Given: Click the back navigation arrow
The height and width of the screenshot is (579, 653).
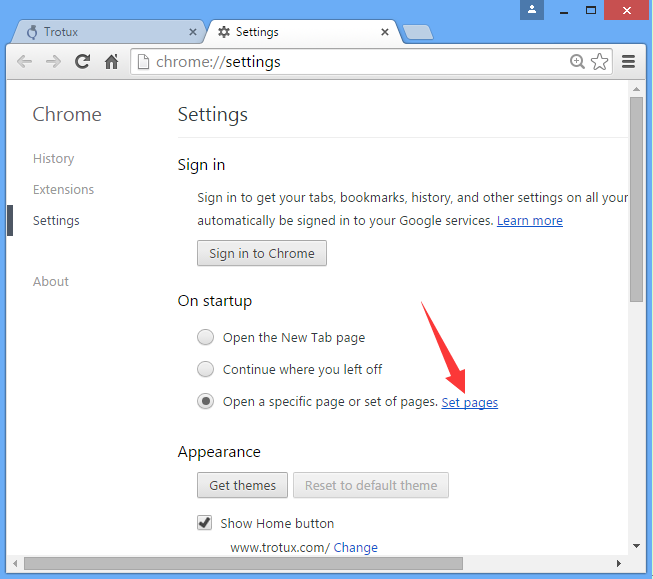Looking at the screenshot, I should (25, 62).
